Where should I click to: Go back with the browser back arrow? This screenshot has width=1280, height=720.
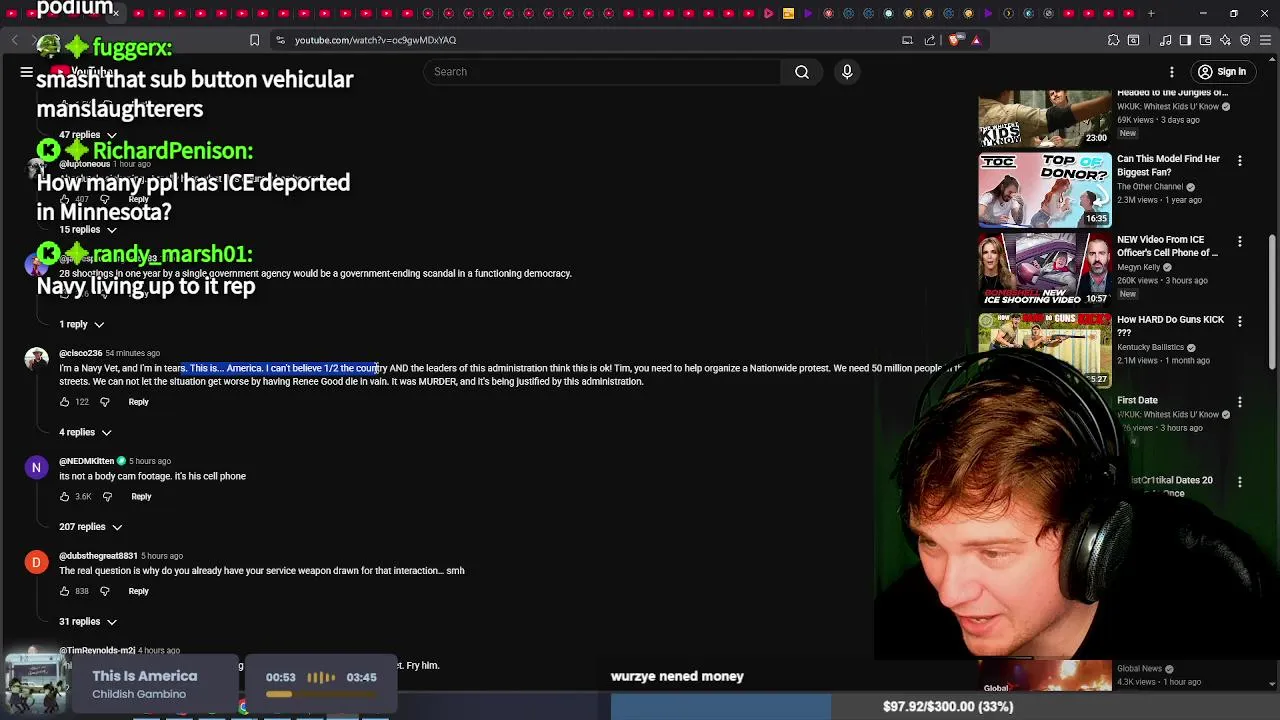point(14,40)
